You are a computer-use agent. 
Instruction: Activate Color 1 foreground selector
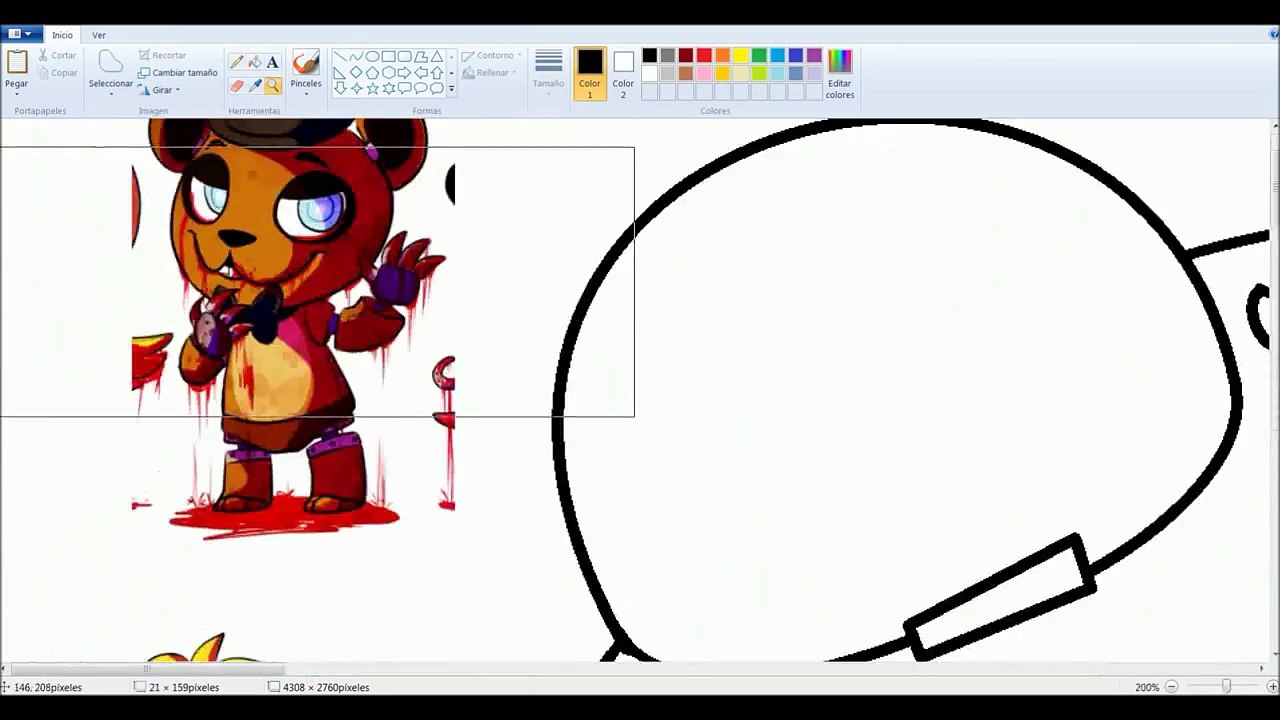(x=590, y=73)
